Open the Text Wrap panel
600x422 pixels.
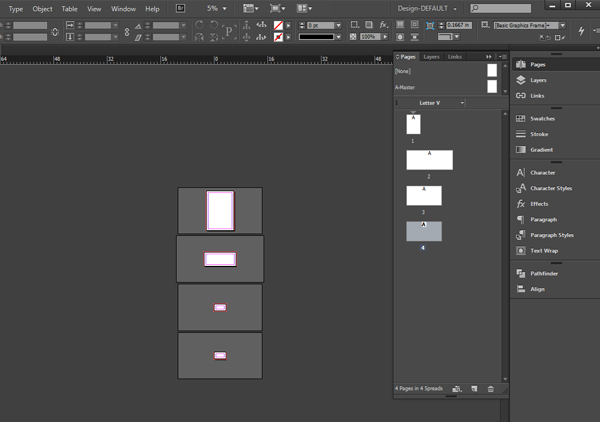(x=537, y=251)
